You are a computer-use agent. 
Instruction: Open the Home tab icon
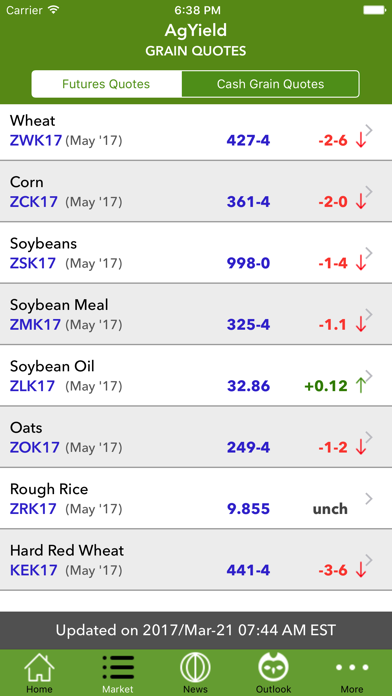pos(39,668)
